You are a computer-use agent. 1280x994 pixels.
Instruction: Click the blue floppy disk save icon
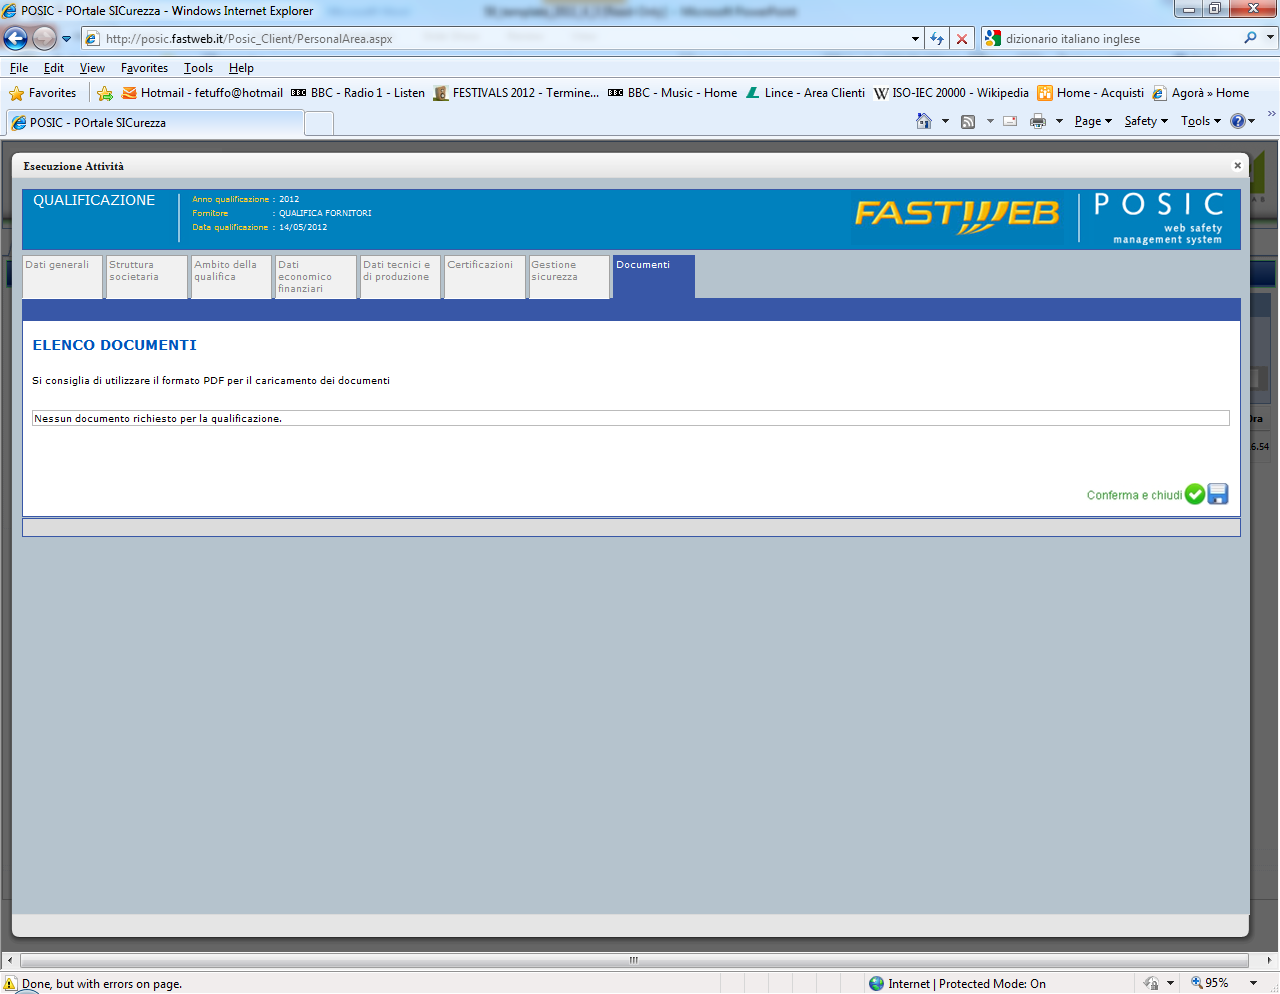pyautogui.click(x=1218, y=494)
